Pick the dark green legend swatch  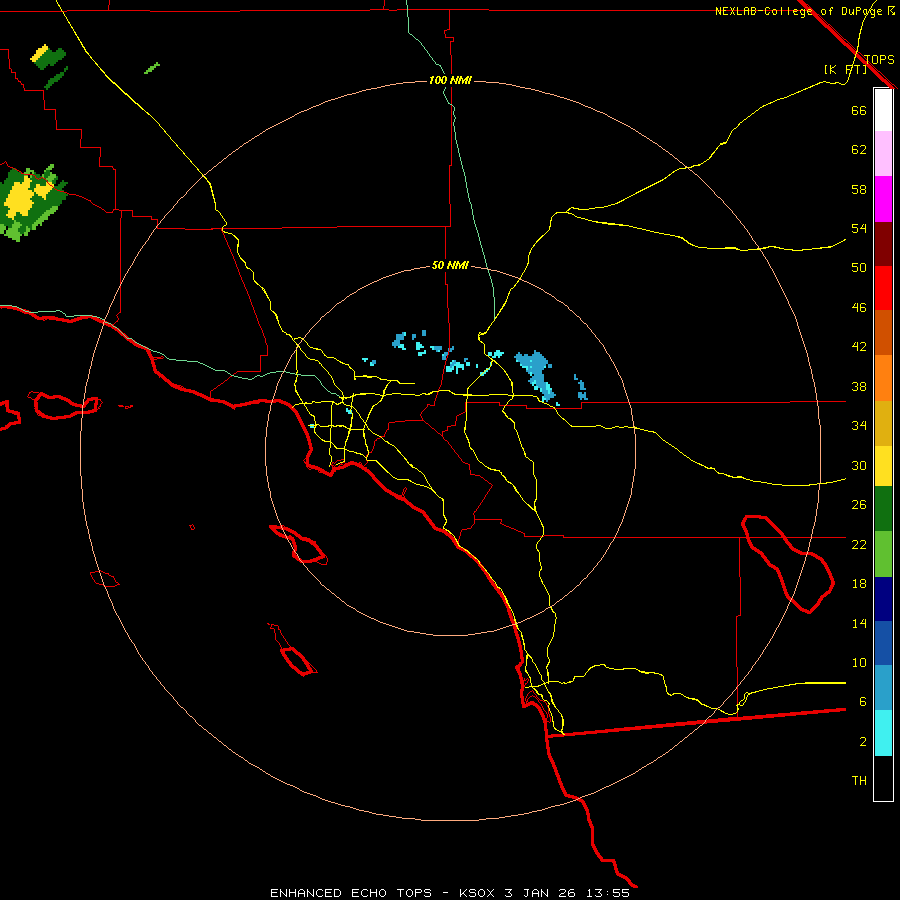pyautogui.click(x=883, y=509)
